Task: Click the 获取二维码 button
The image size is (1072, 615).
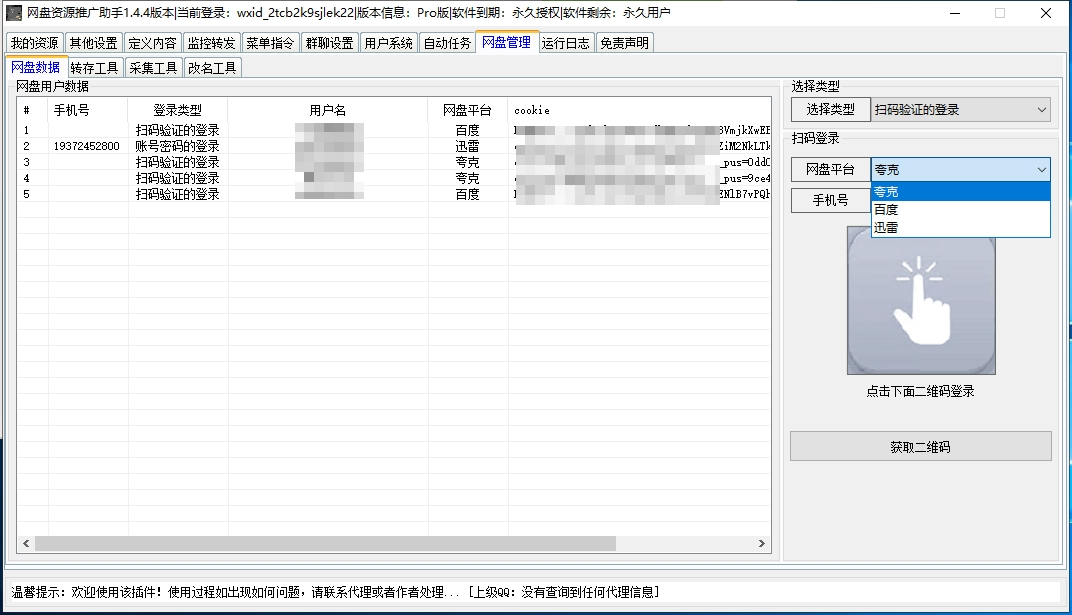Action: tap(920, 446)
